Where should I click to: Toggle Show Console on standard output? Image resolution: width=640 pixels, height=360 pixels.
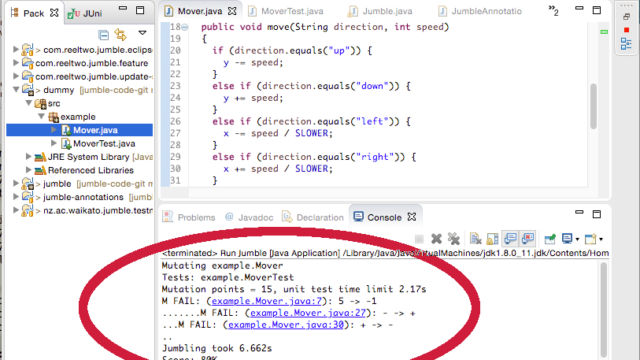[x=510, y=239]
